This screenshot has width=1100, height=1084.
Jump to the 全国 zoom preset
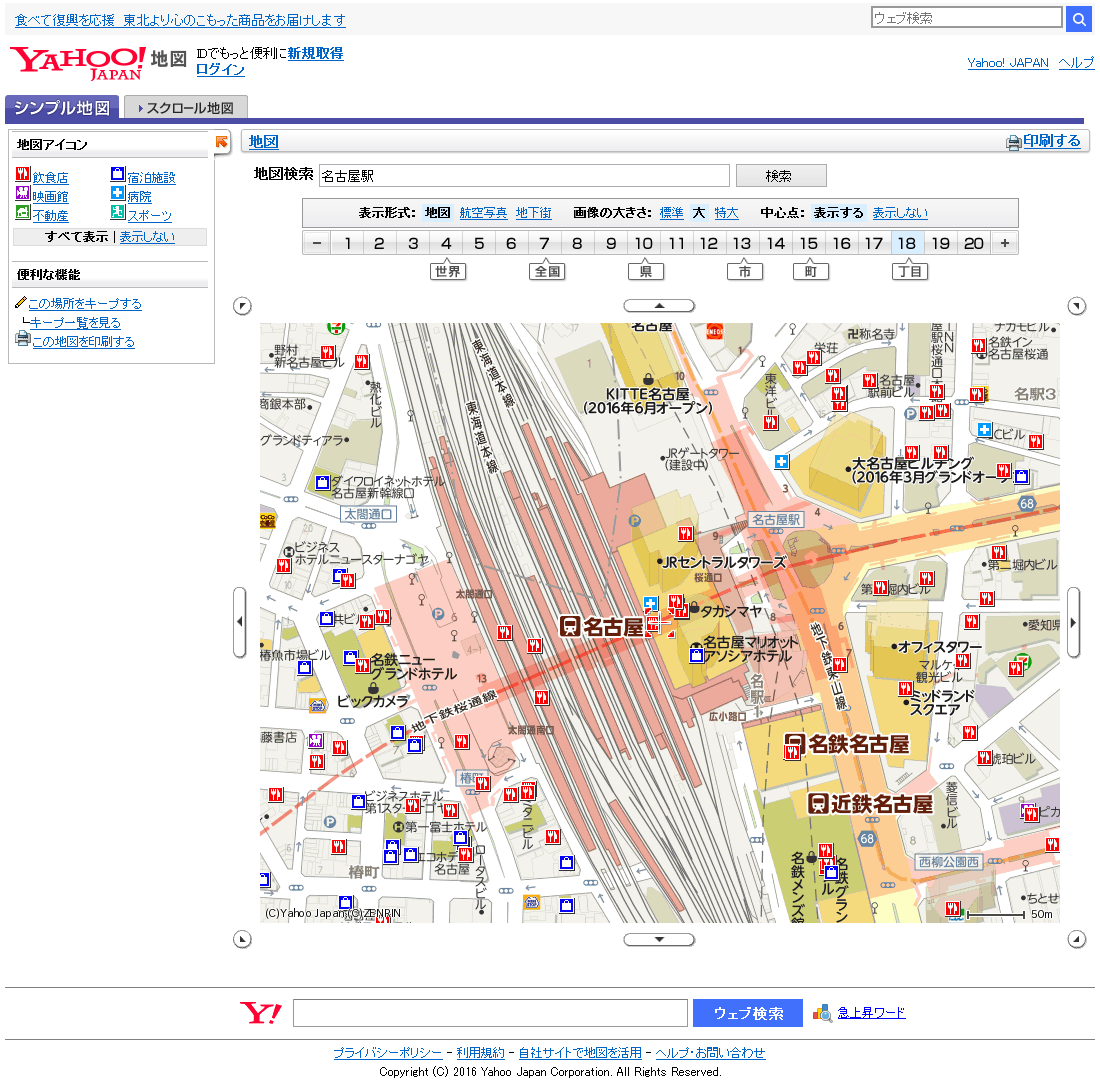(x=547, y=271)
